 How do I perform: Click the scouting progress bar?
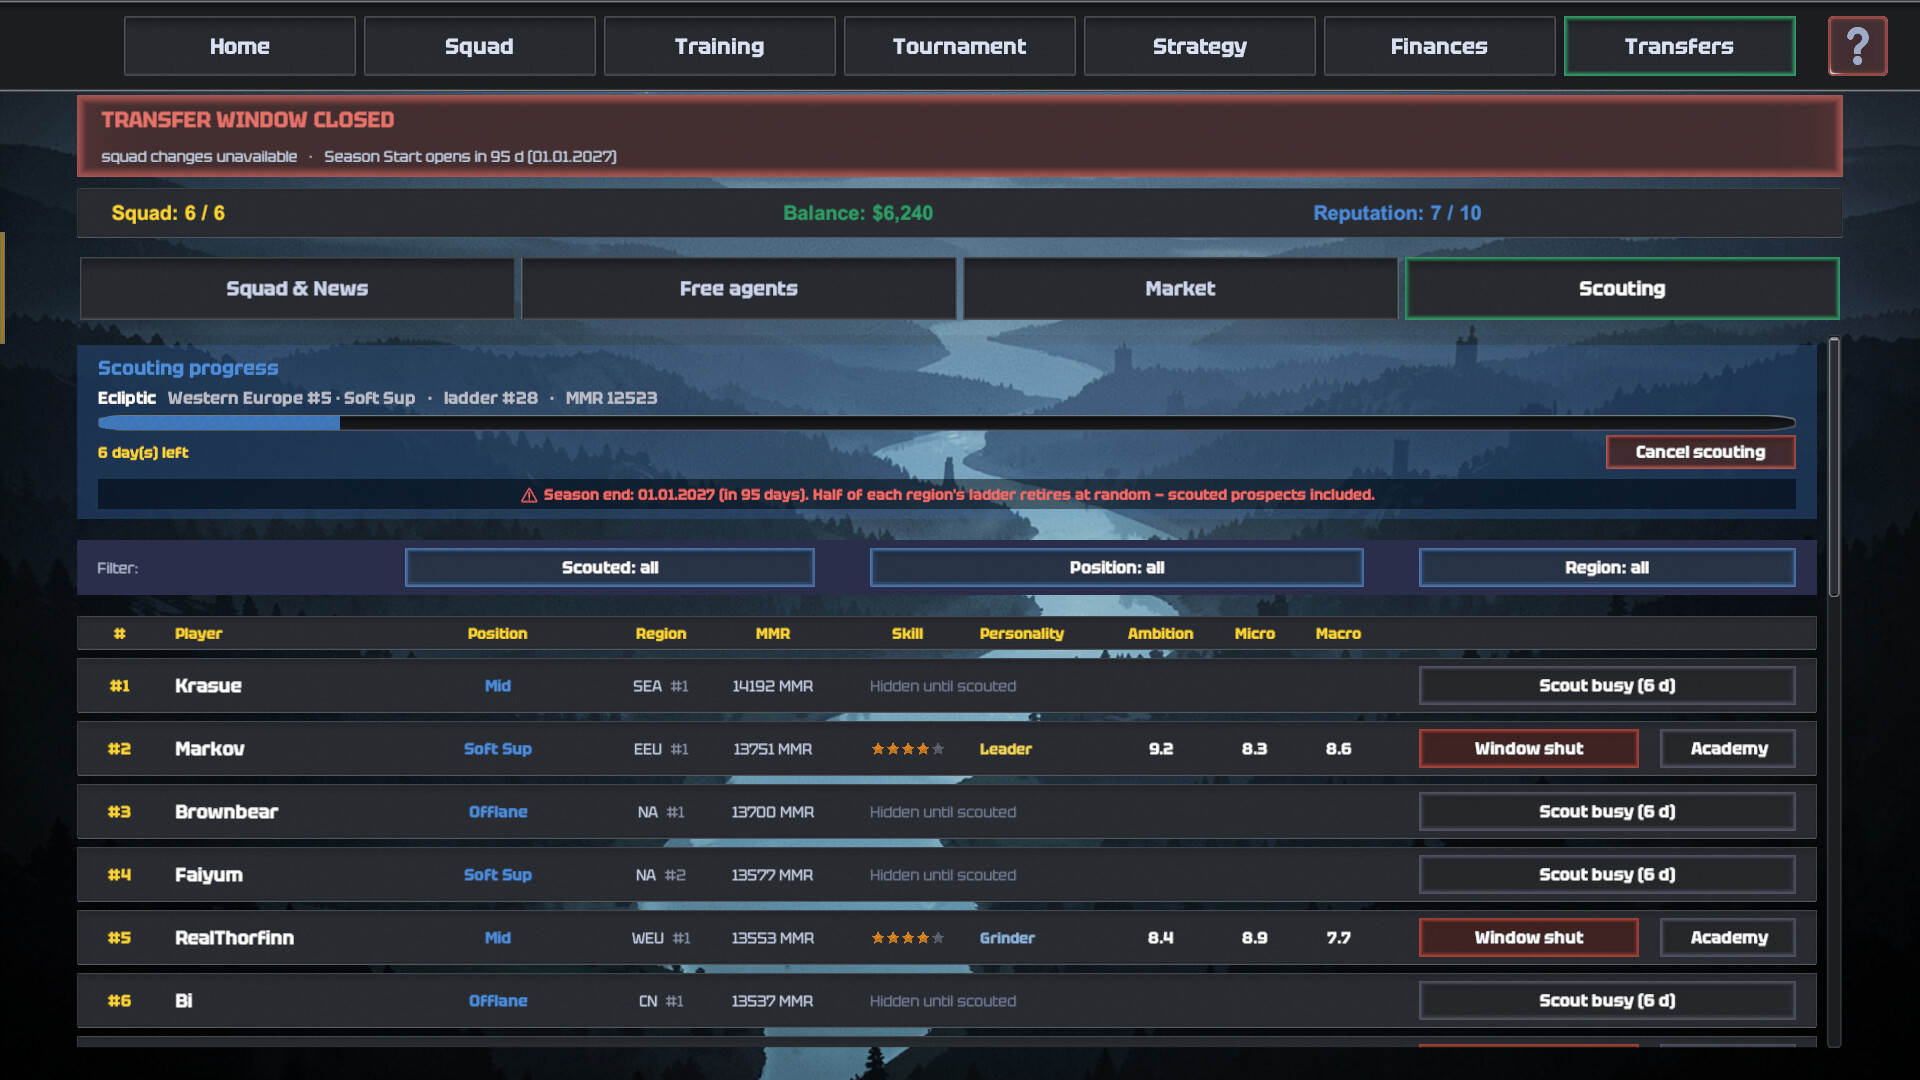pyautogui.click(x=946, y=423)
